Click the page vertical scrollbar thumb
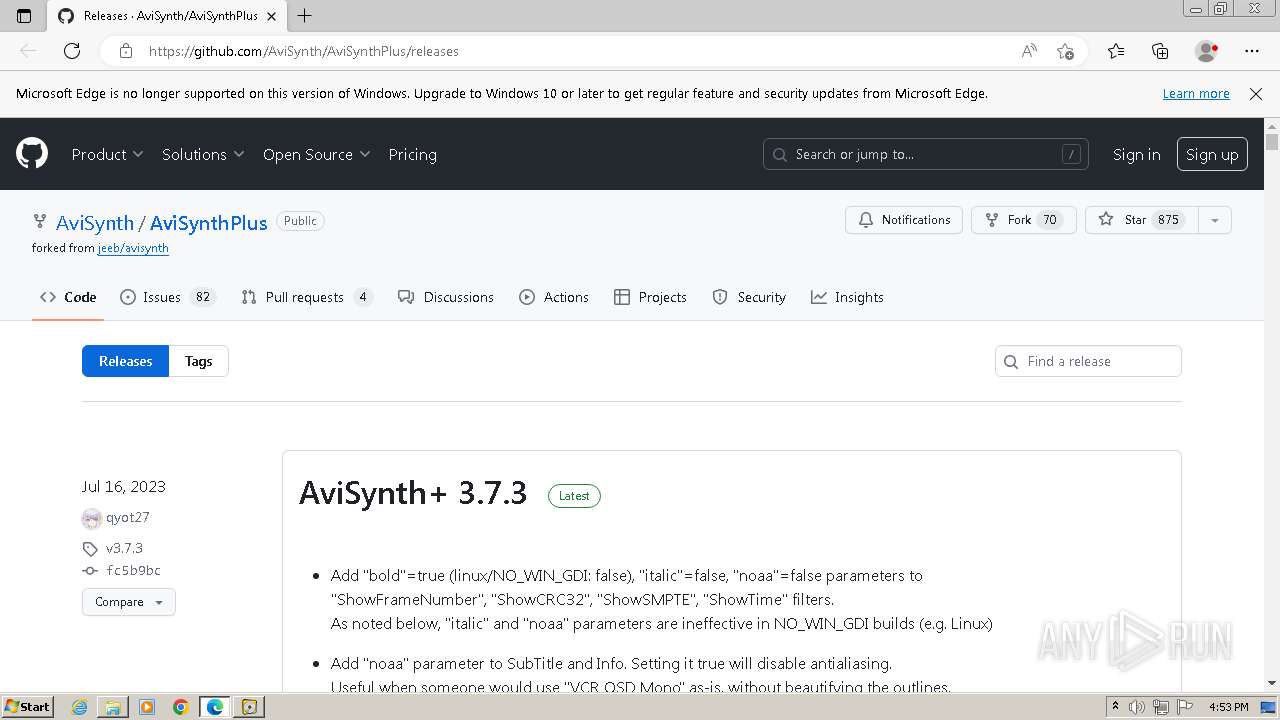 (1271, 142)
